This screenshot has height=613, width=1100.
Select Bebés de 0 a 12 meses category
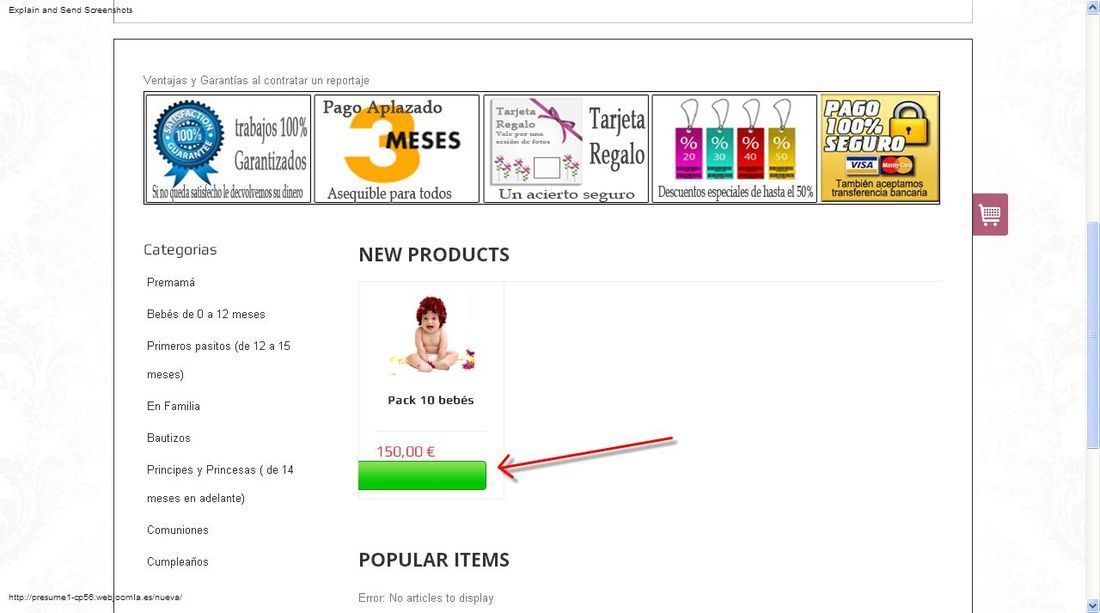pos(206,314)
